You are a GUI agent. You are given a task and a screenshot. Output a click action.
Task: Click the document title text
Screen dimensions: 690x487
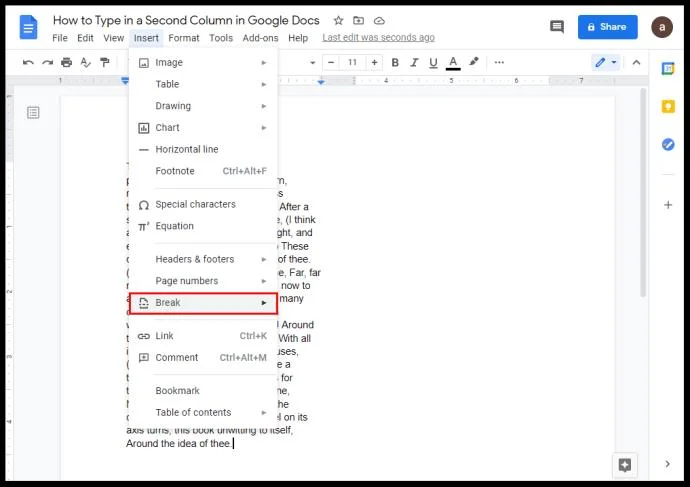click(186, 20)
